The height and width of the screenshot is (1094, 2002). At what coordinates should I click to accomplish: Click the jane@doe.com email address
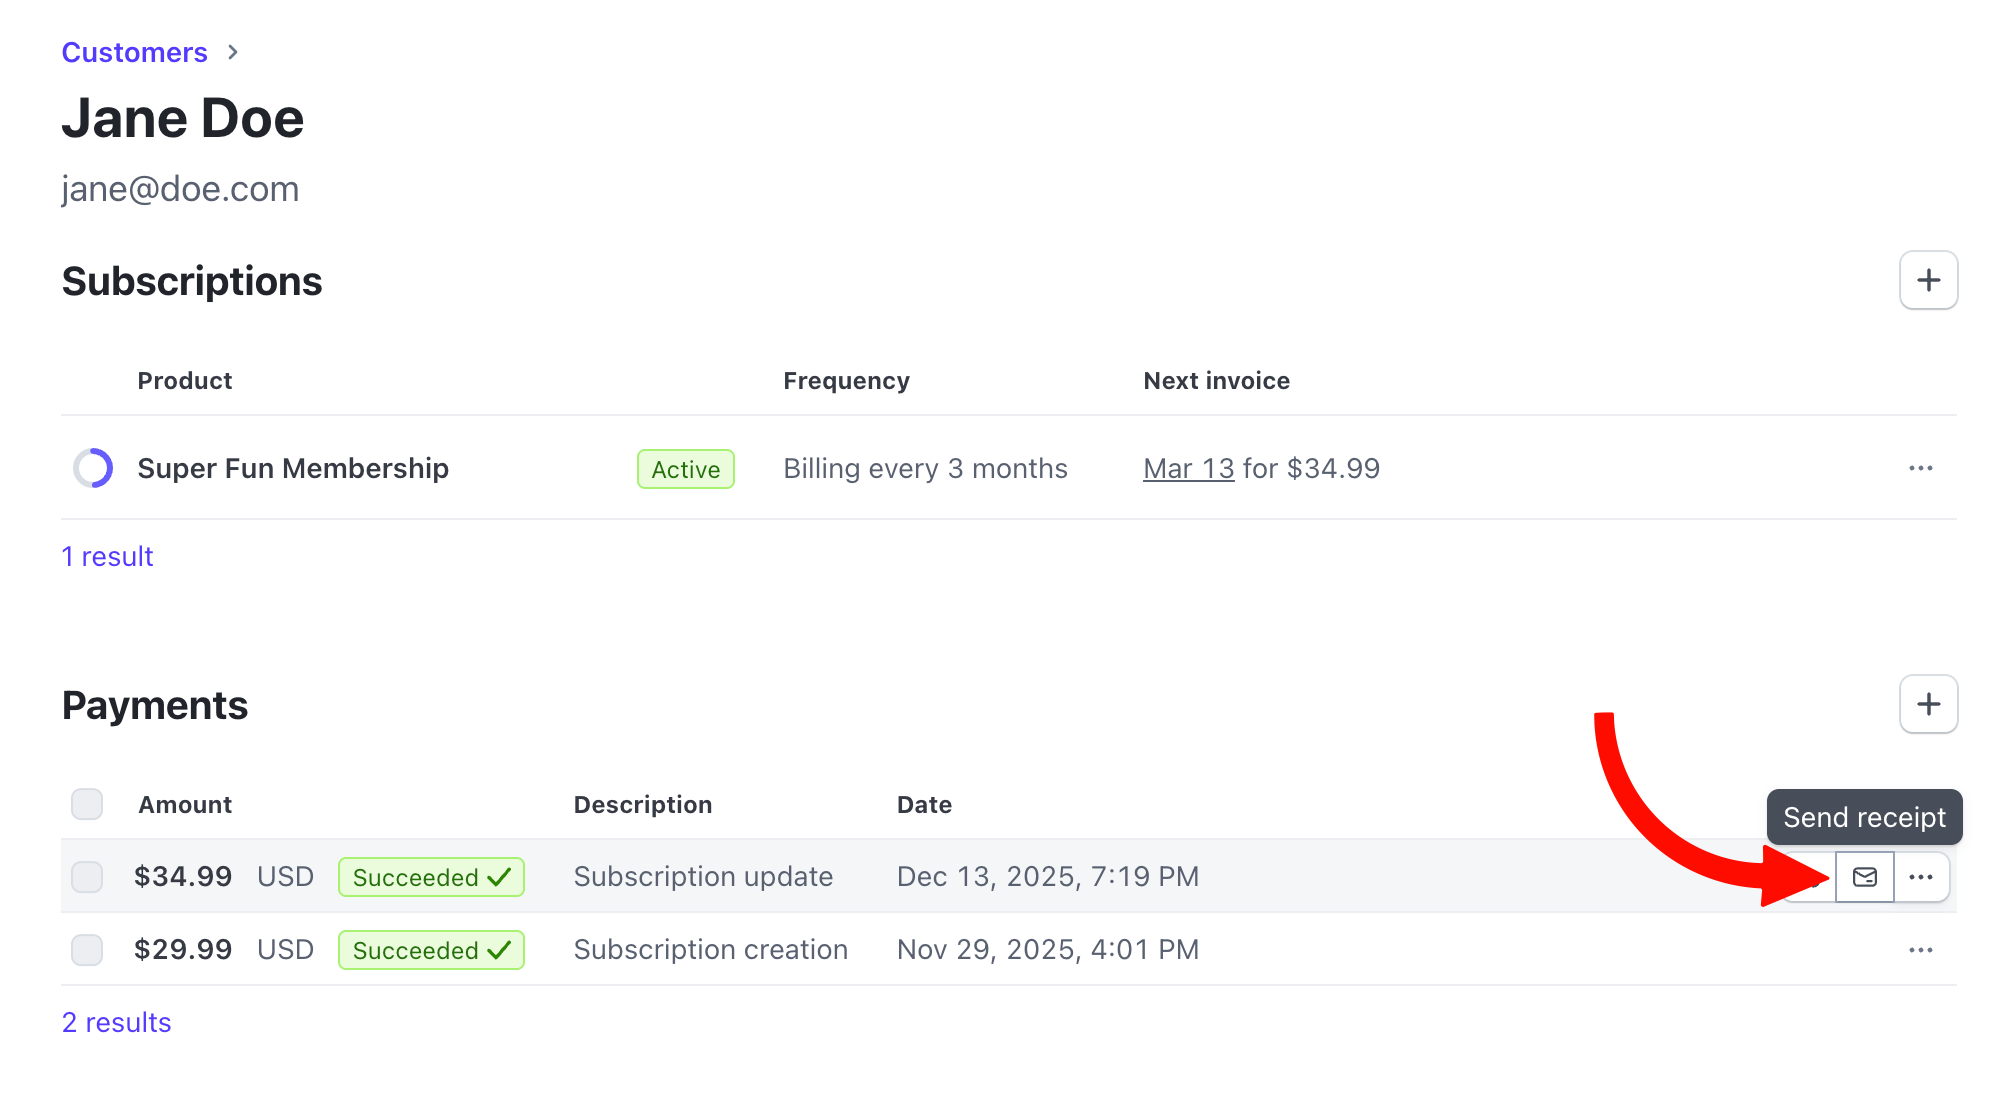tap(180, 189)
